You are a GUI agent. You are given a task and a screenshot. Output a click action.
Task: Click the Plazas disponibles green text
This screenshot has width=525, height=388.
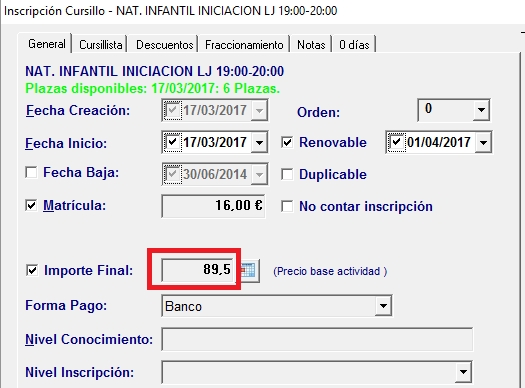pyautogui.click(x=153, y=89)
